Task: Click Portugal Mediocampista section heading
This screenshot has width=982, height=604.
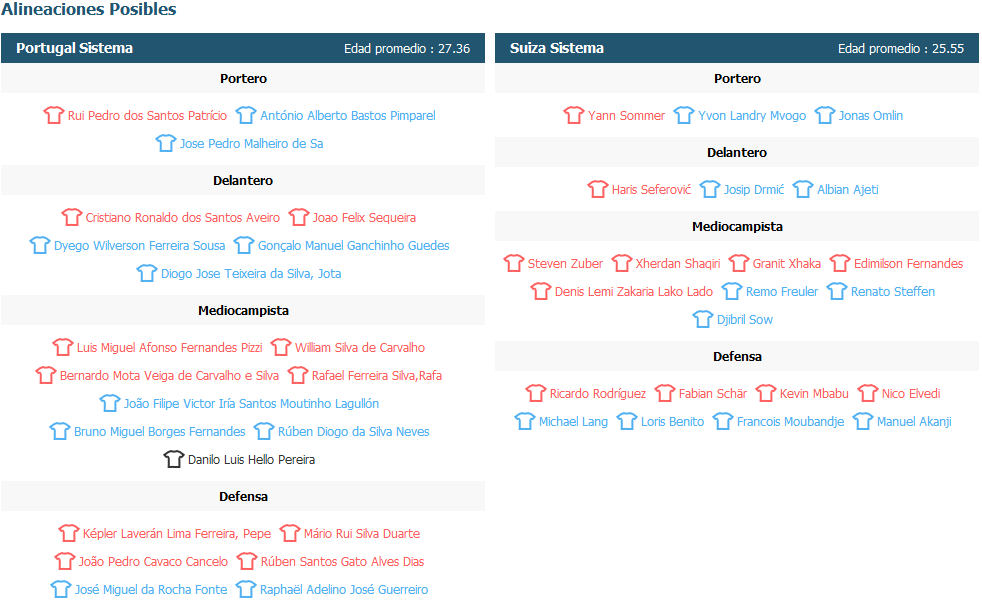Action: coord(243,310)
